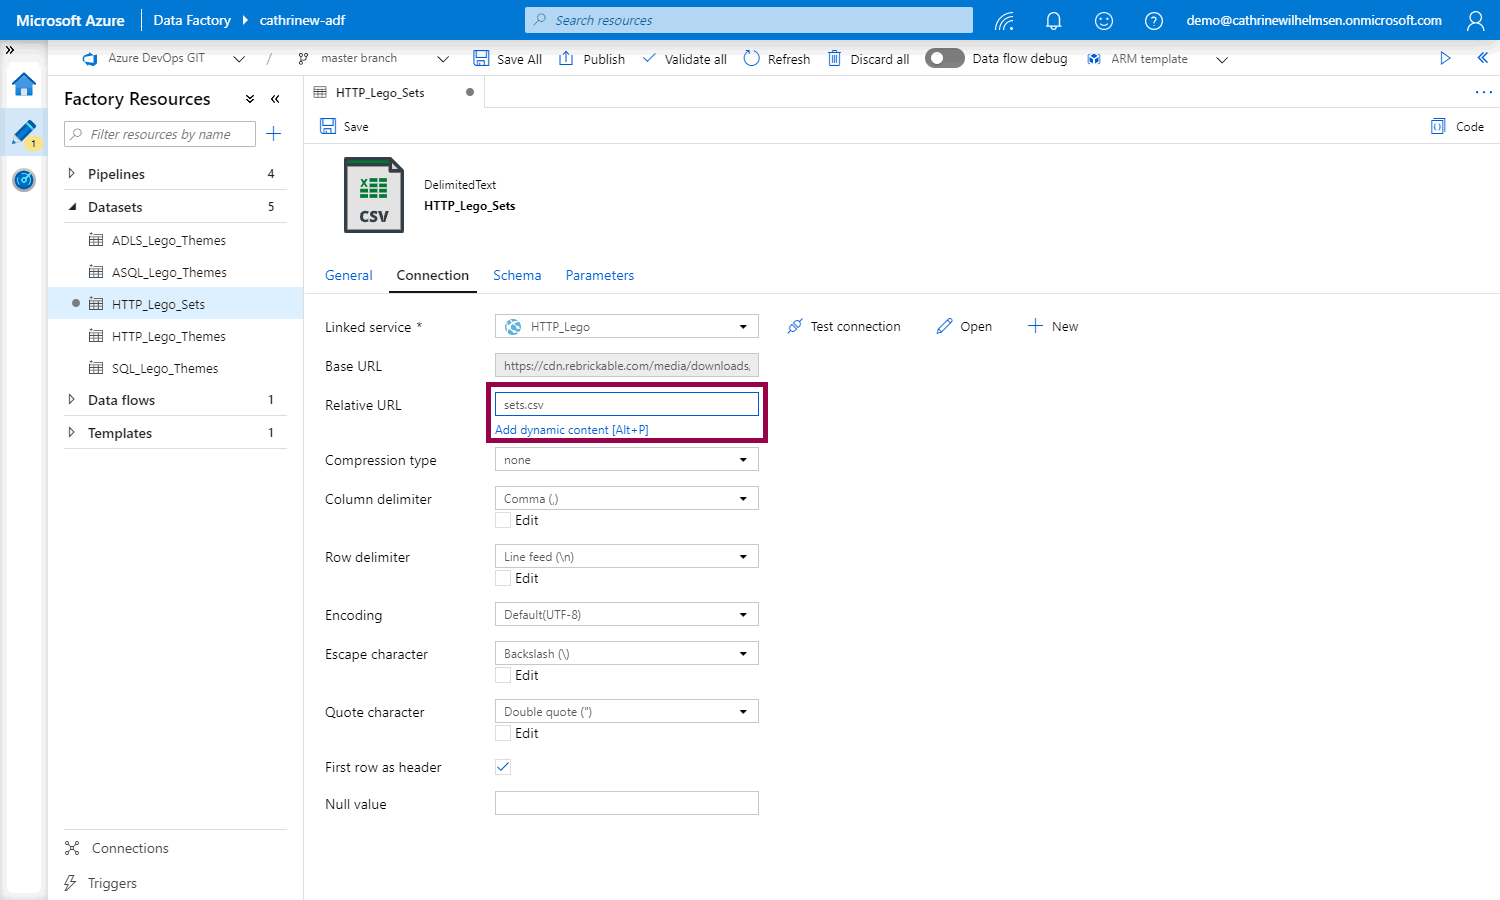
Task: Toggle the Data flow debug switch
Action: pyautogui.click(x=944, y=58)
